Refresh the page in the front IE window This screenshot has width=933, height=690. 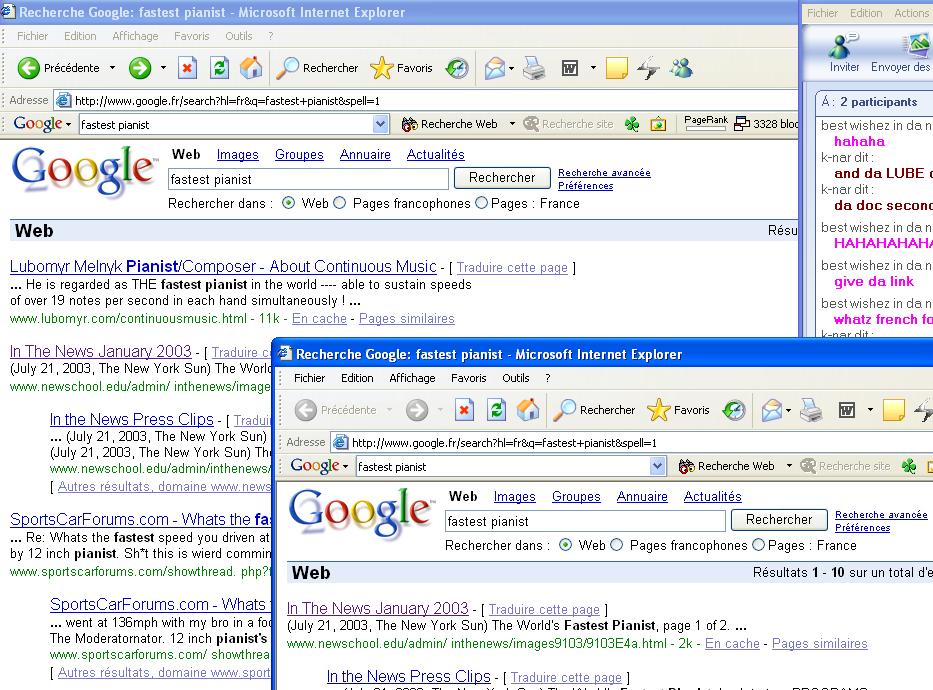[496, 410]
